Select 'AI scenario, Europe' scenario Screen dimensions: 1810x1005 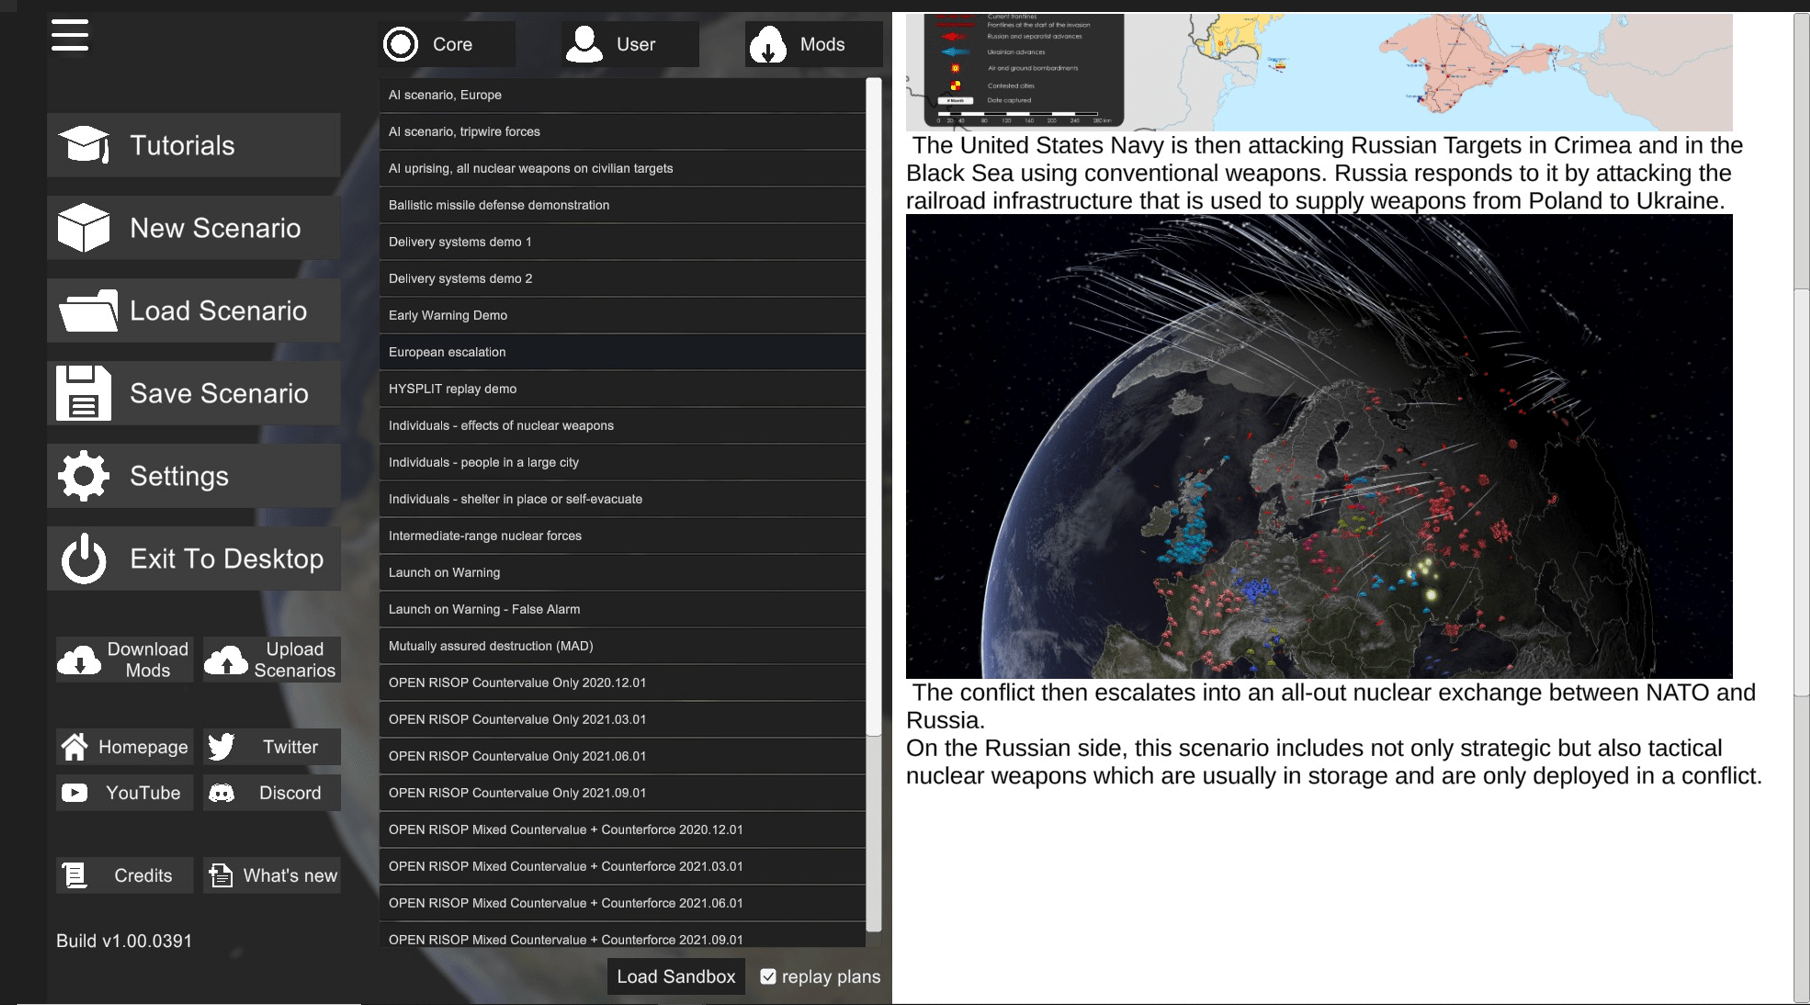[622, 95]
